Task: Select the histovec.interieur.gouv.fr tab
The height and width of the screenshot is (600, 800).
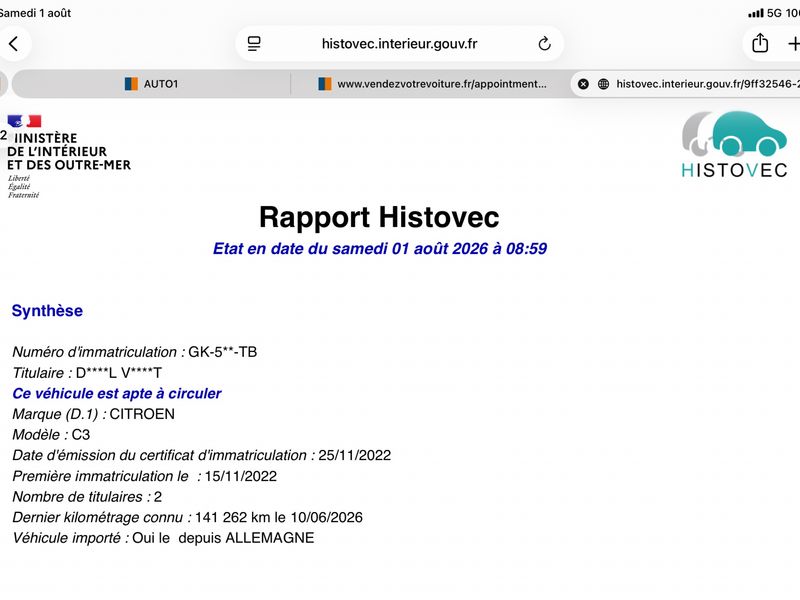Action: [686, 84]
